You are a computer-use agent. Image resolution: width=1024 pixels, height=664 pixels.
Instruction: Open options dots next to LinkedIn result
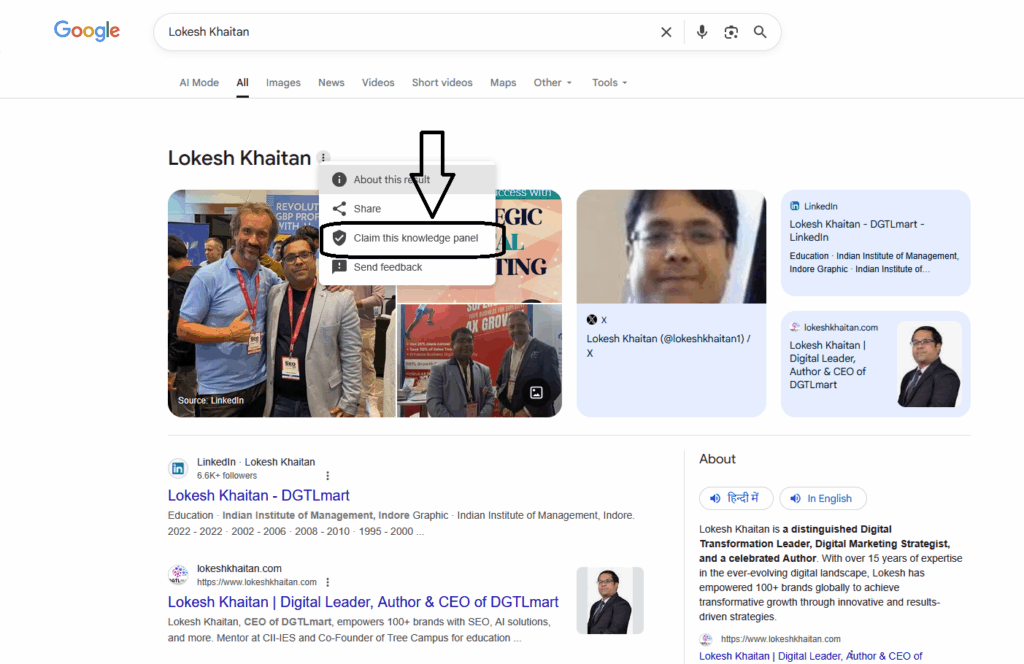[x=327, y=476]
